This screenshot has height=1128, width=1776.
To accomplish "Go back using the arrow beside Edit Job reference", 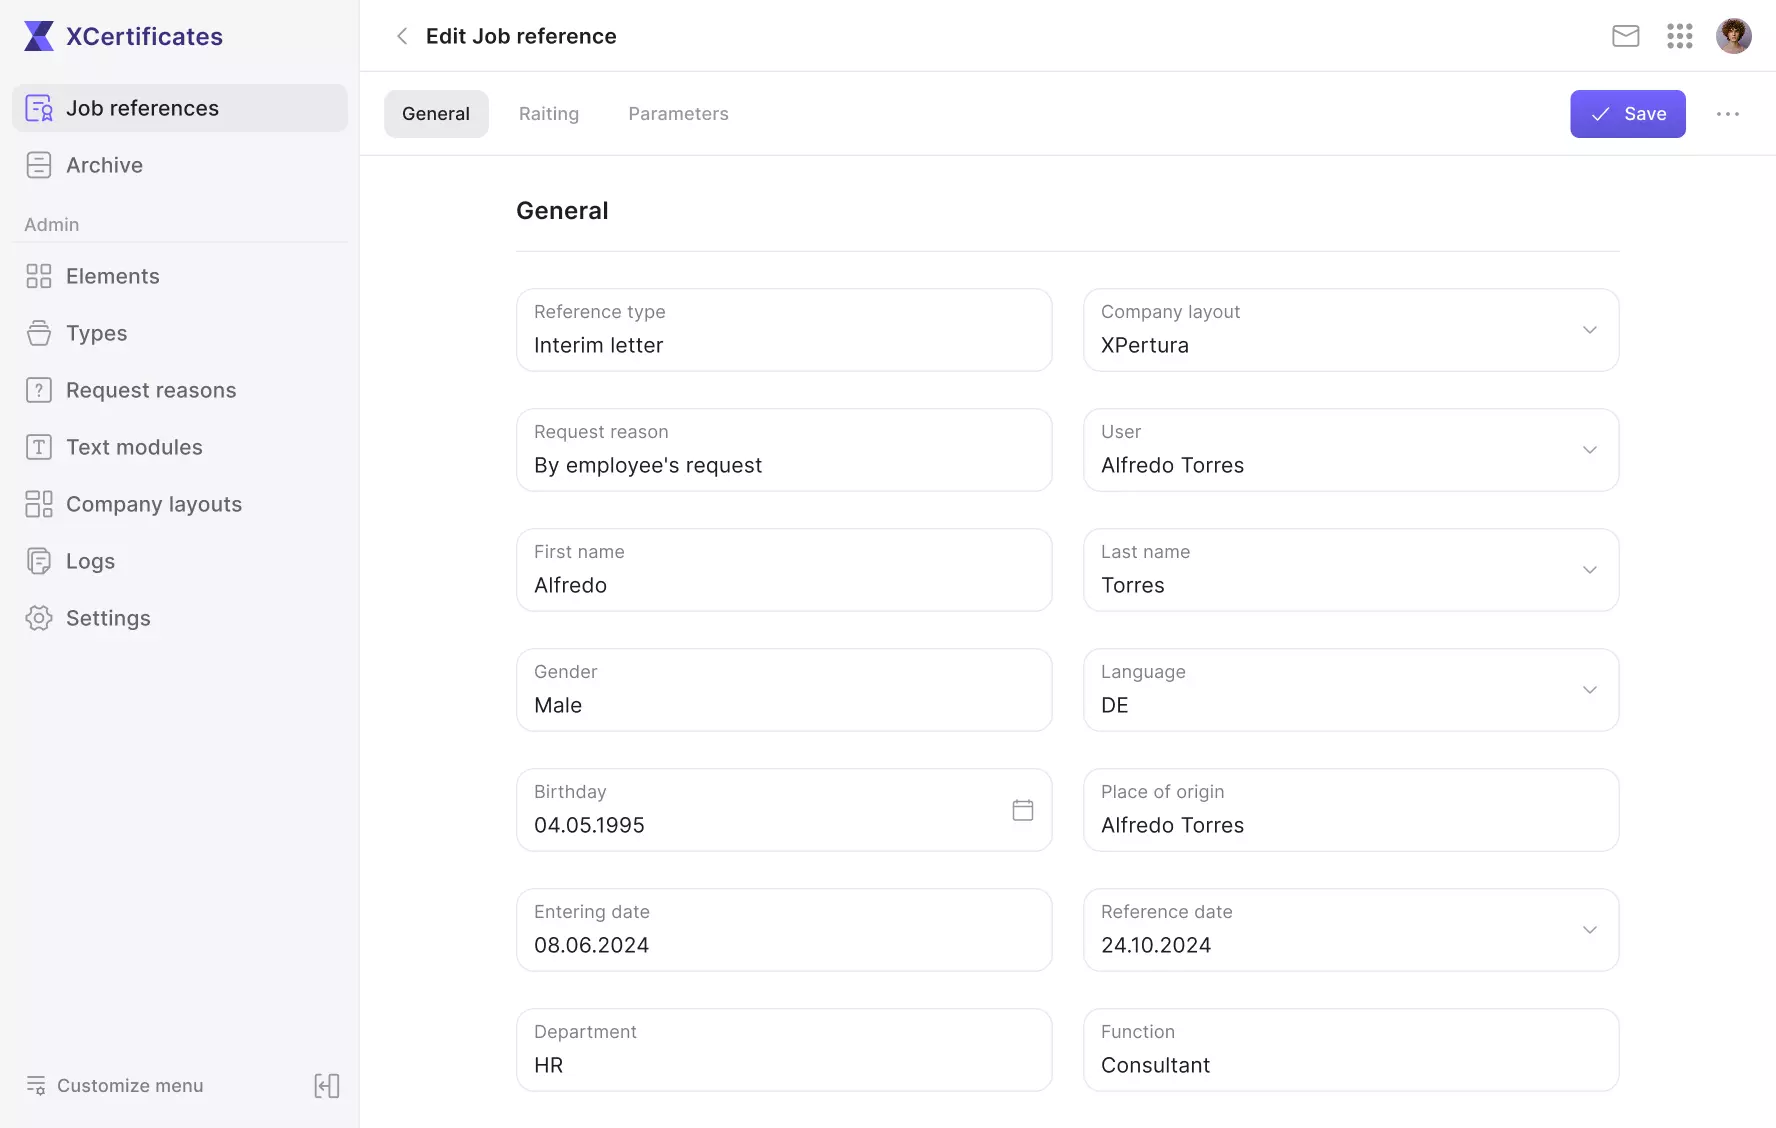I will (x=402, y=36).
